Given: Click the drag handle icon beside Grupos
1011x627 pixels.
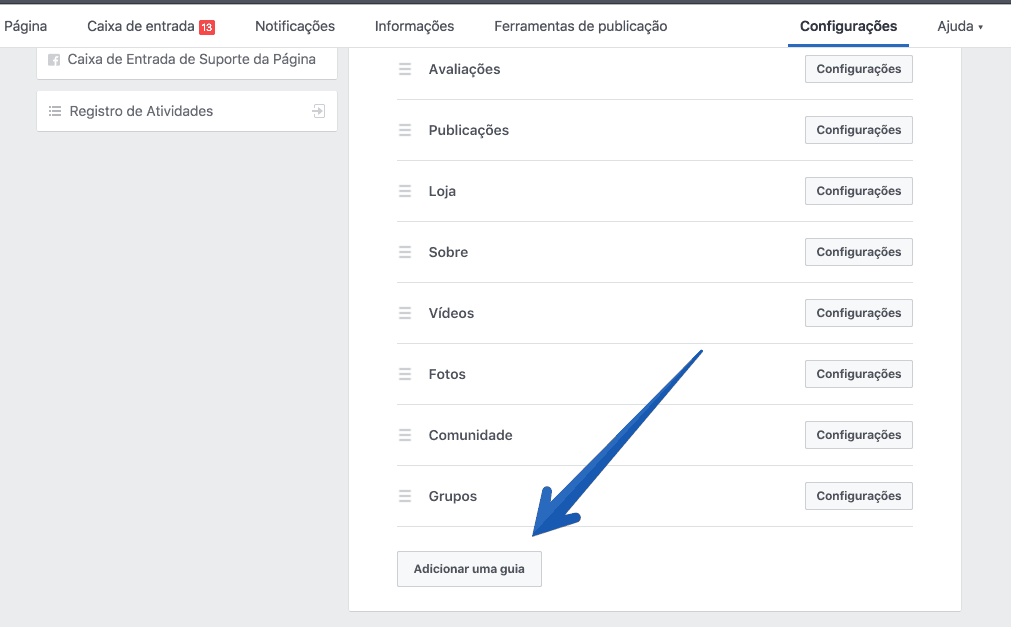Looking at the screenshot, I should point(405,496).
